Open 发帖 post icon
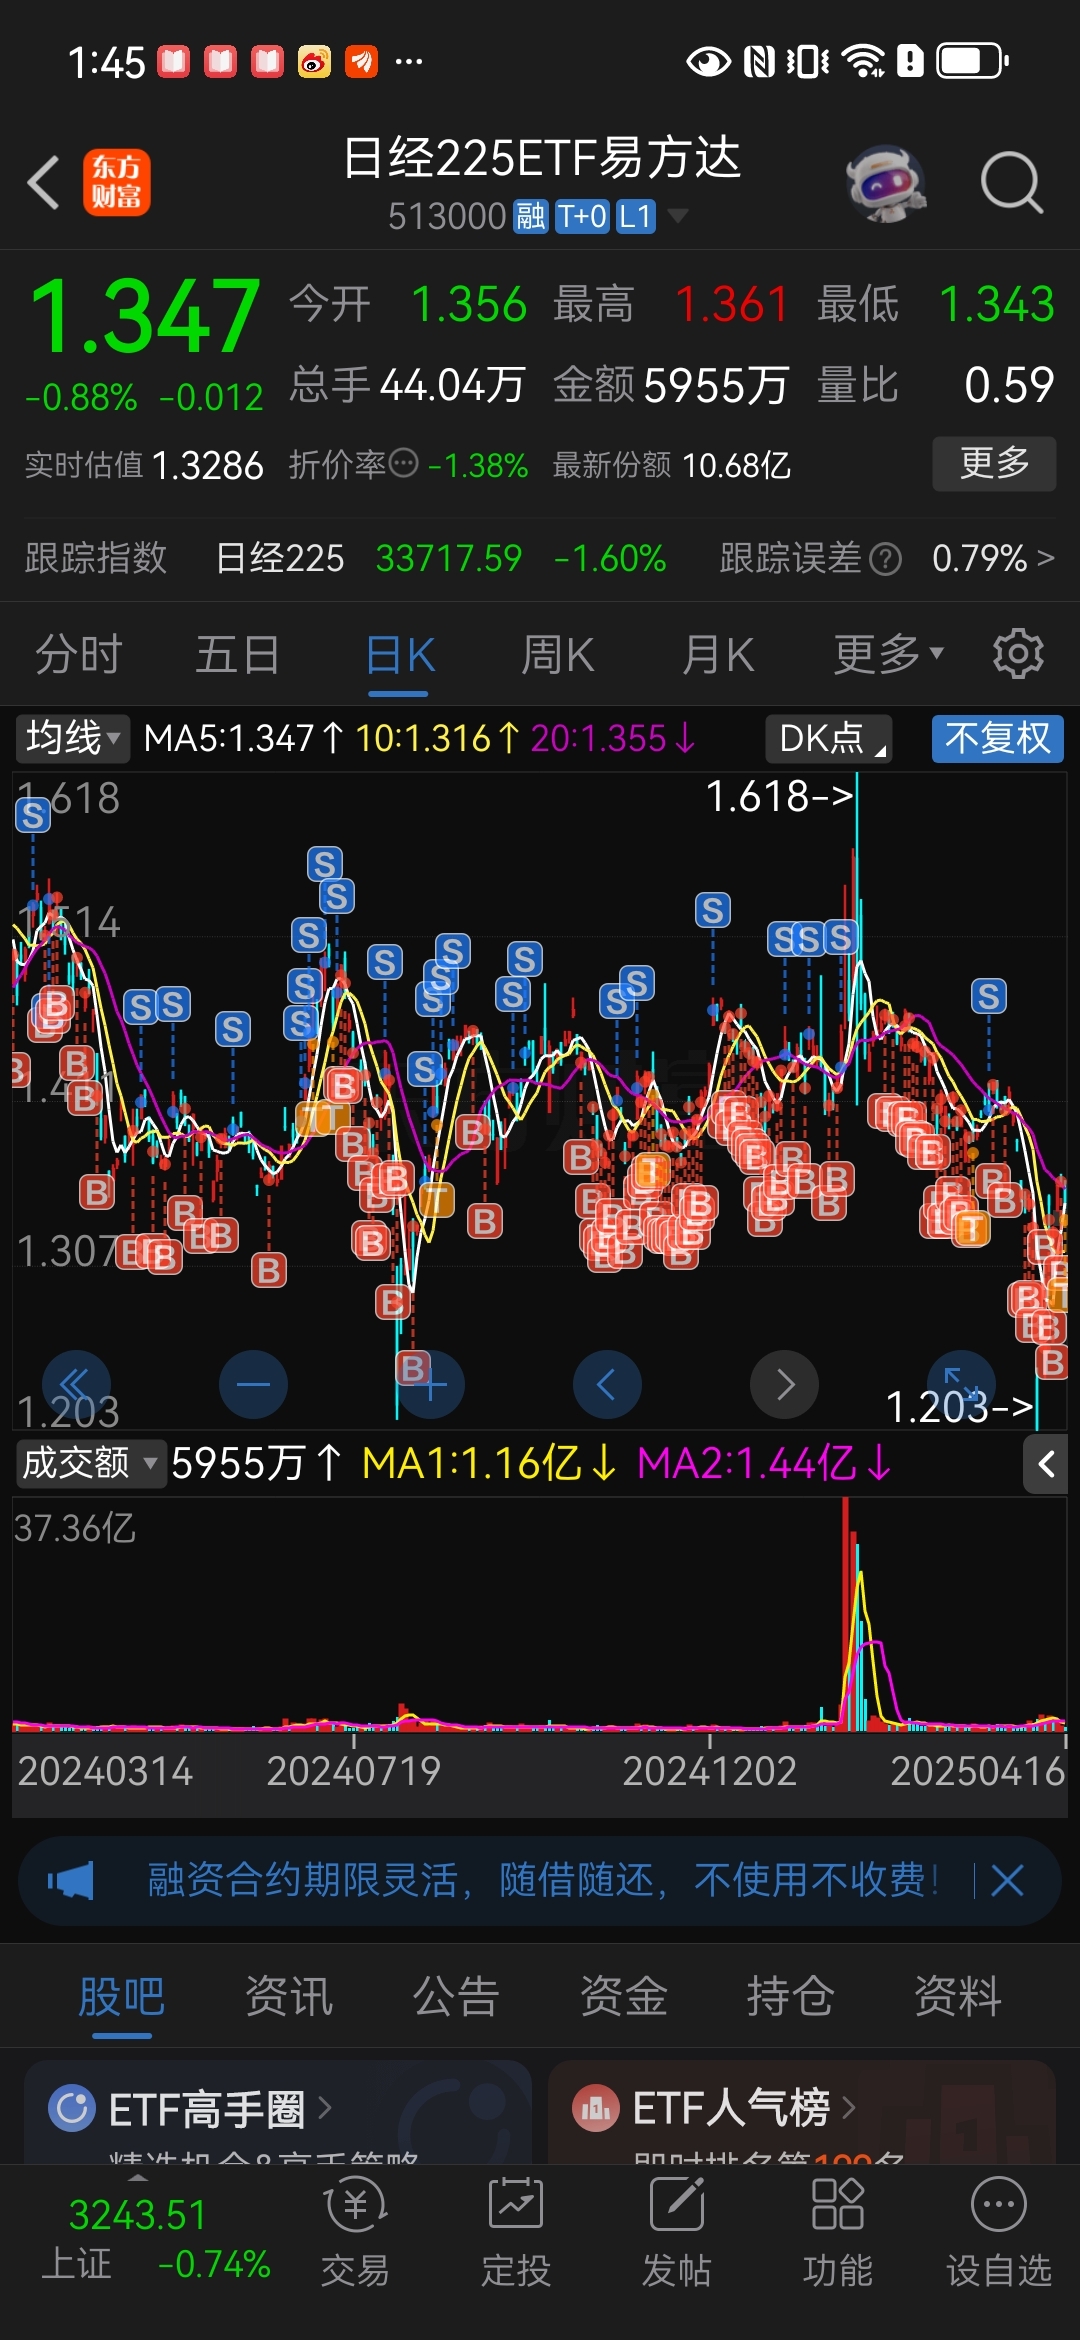1080x2340 pixels. [x=677, y=2232]
